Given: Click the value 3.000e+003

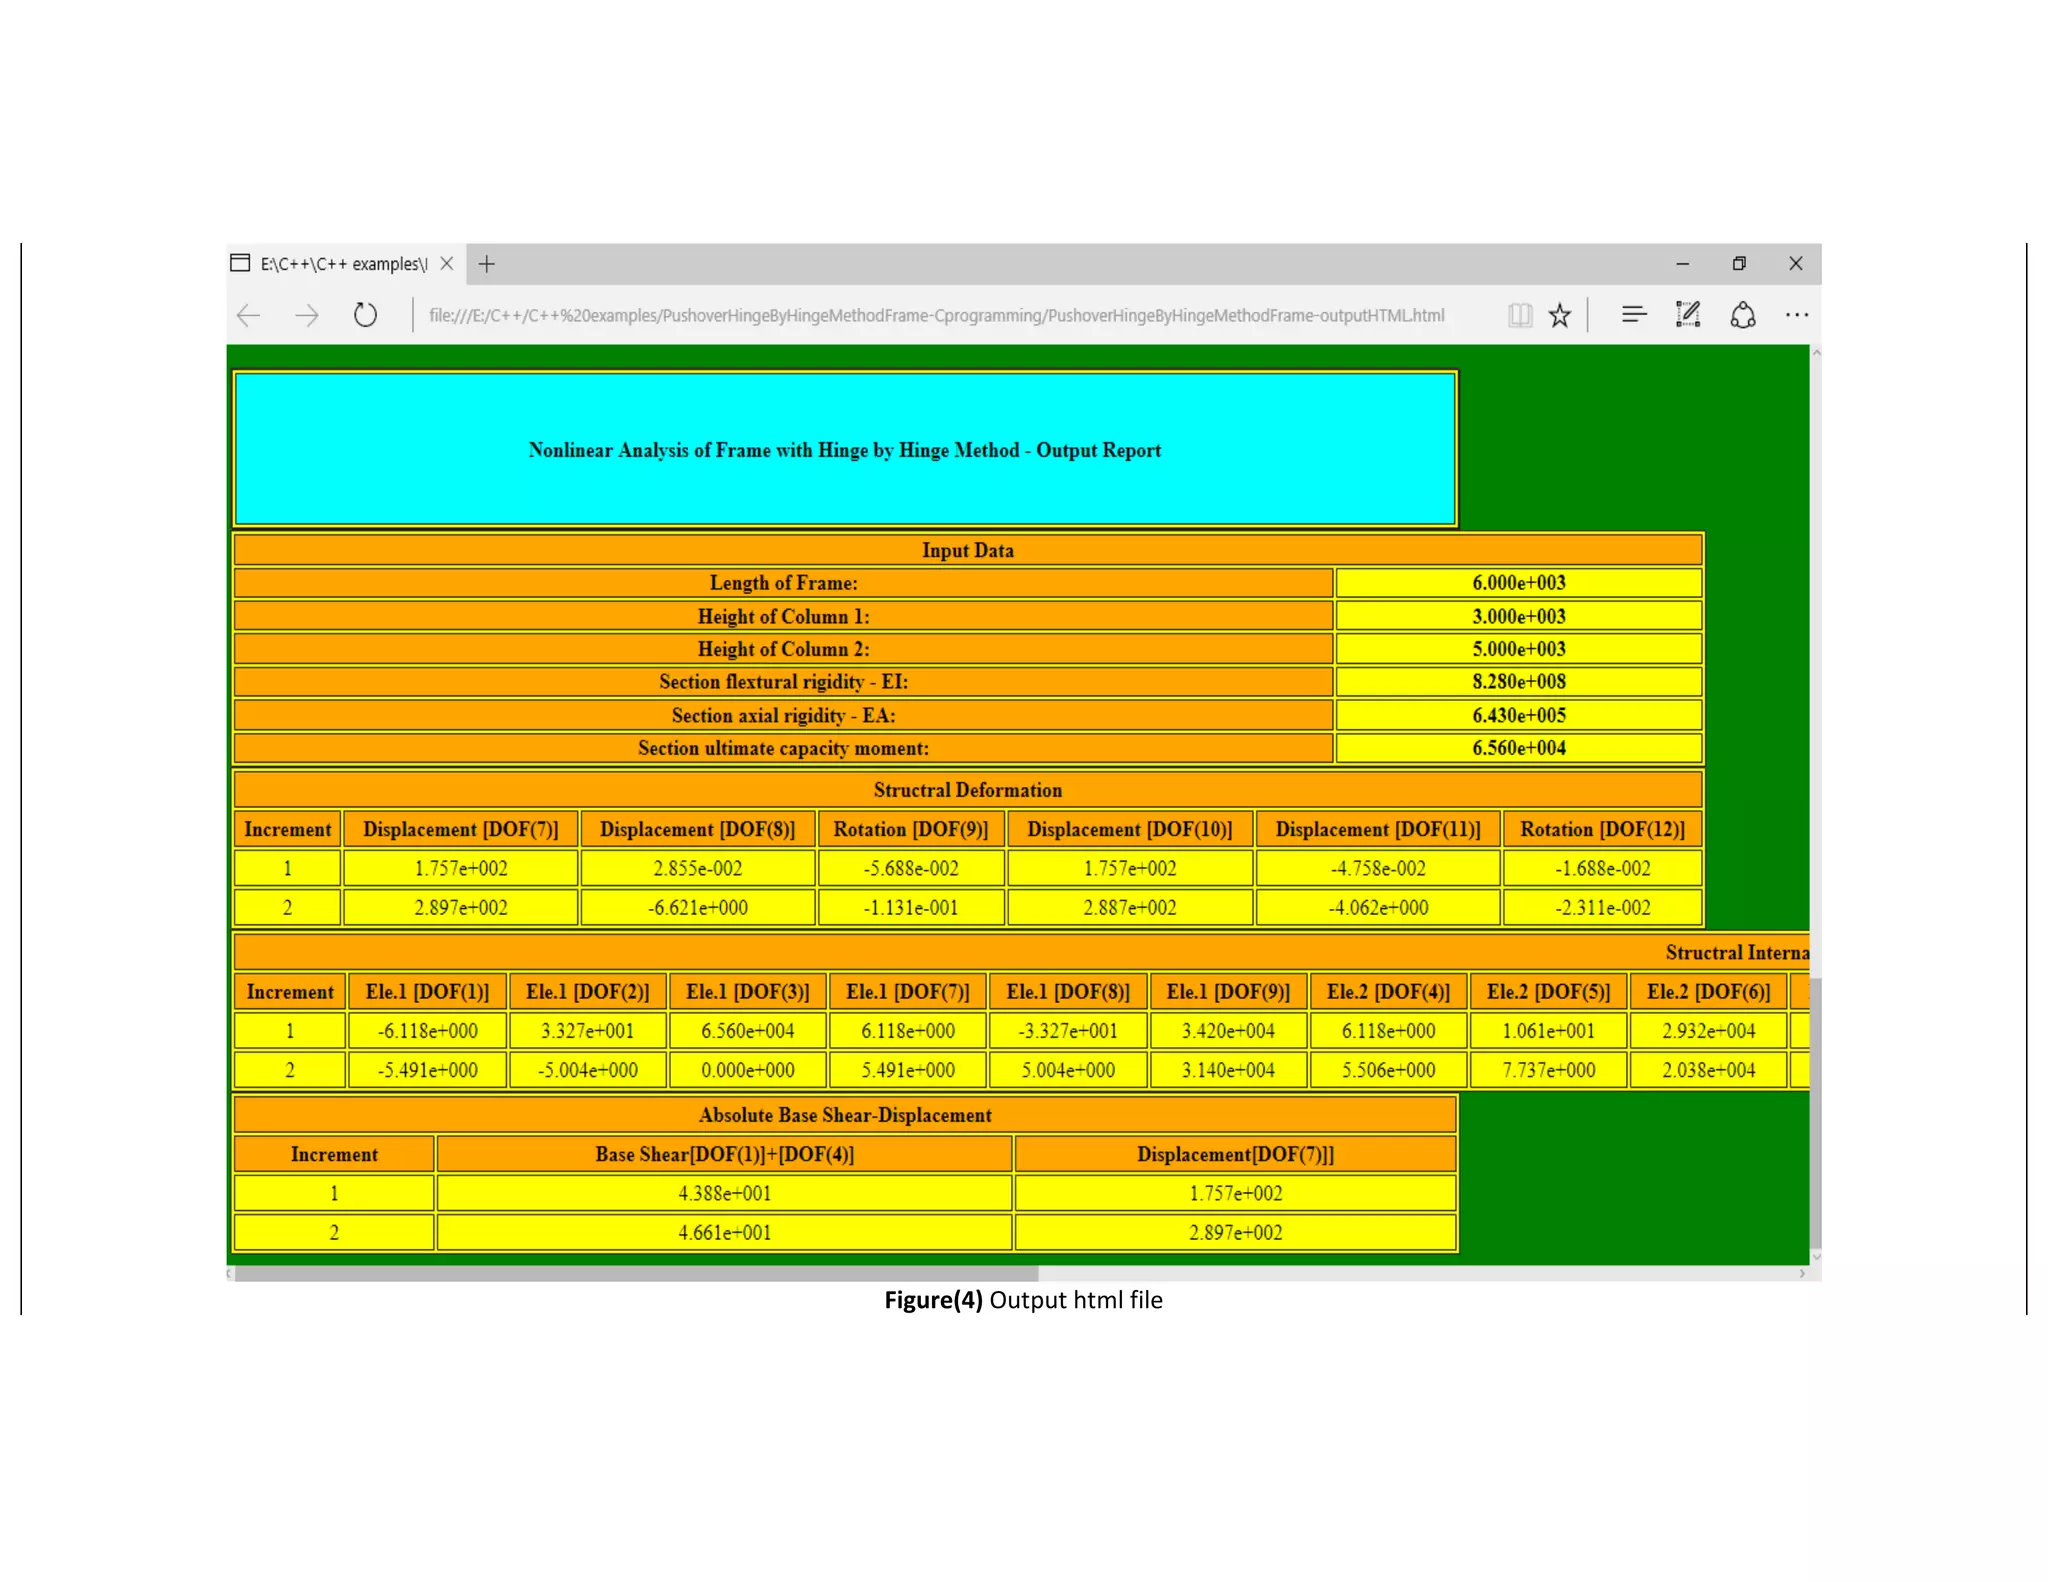Looking at the screenshot, I should pos(1519,617).
